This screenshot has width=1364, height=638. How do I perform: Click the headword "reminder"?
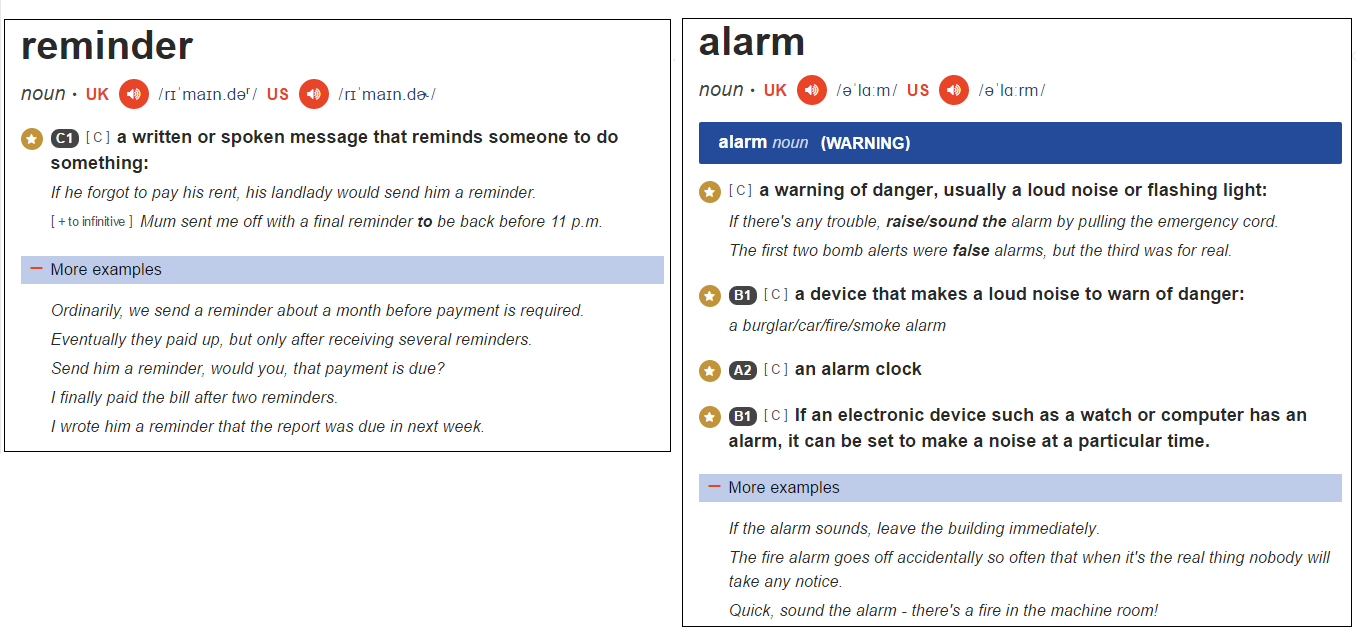click(x=106, y=45)
